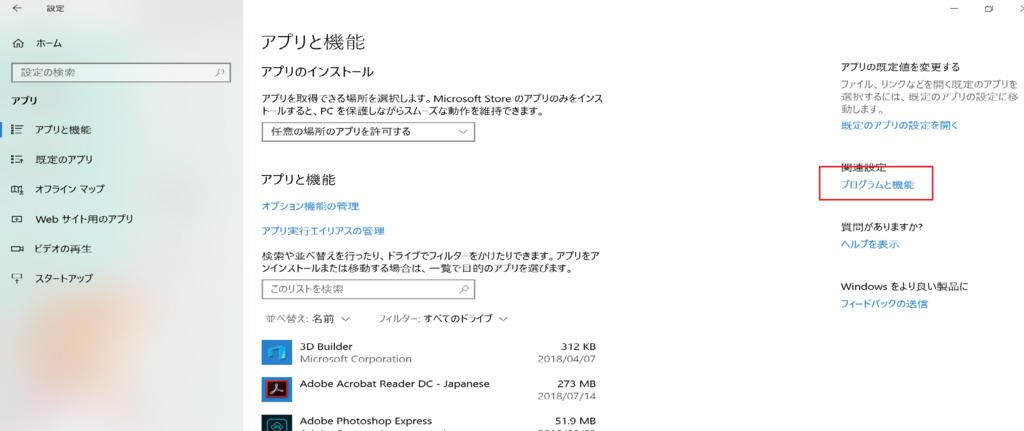Click the search magnifier in 設定の検索

pyautogui.click(x=221, y=72)
